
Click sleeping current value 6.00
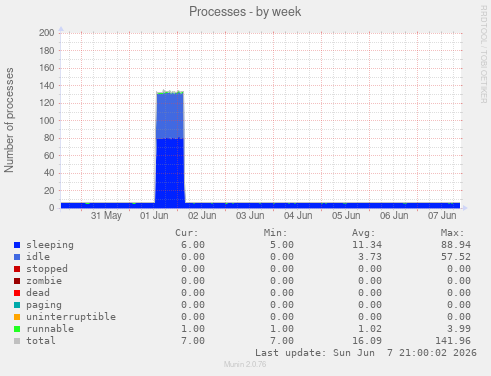coord(193,245)
